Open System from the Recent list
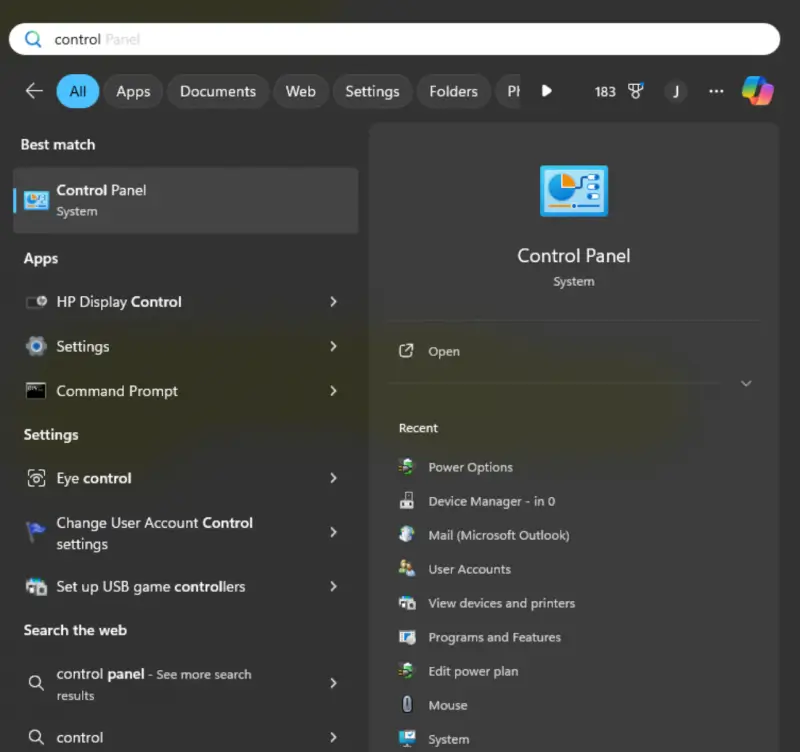 [x=448, y=738]
